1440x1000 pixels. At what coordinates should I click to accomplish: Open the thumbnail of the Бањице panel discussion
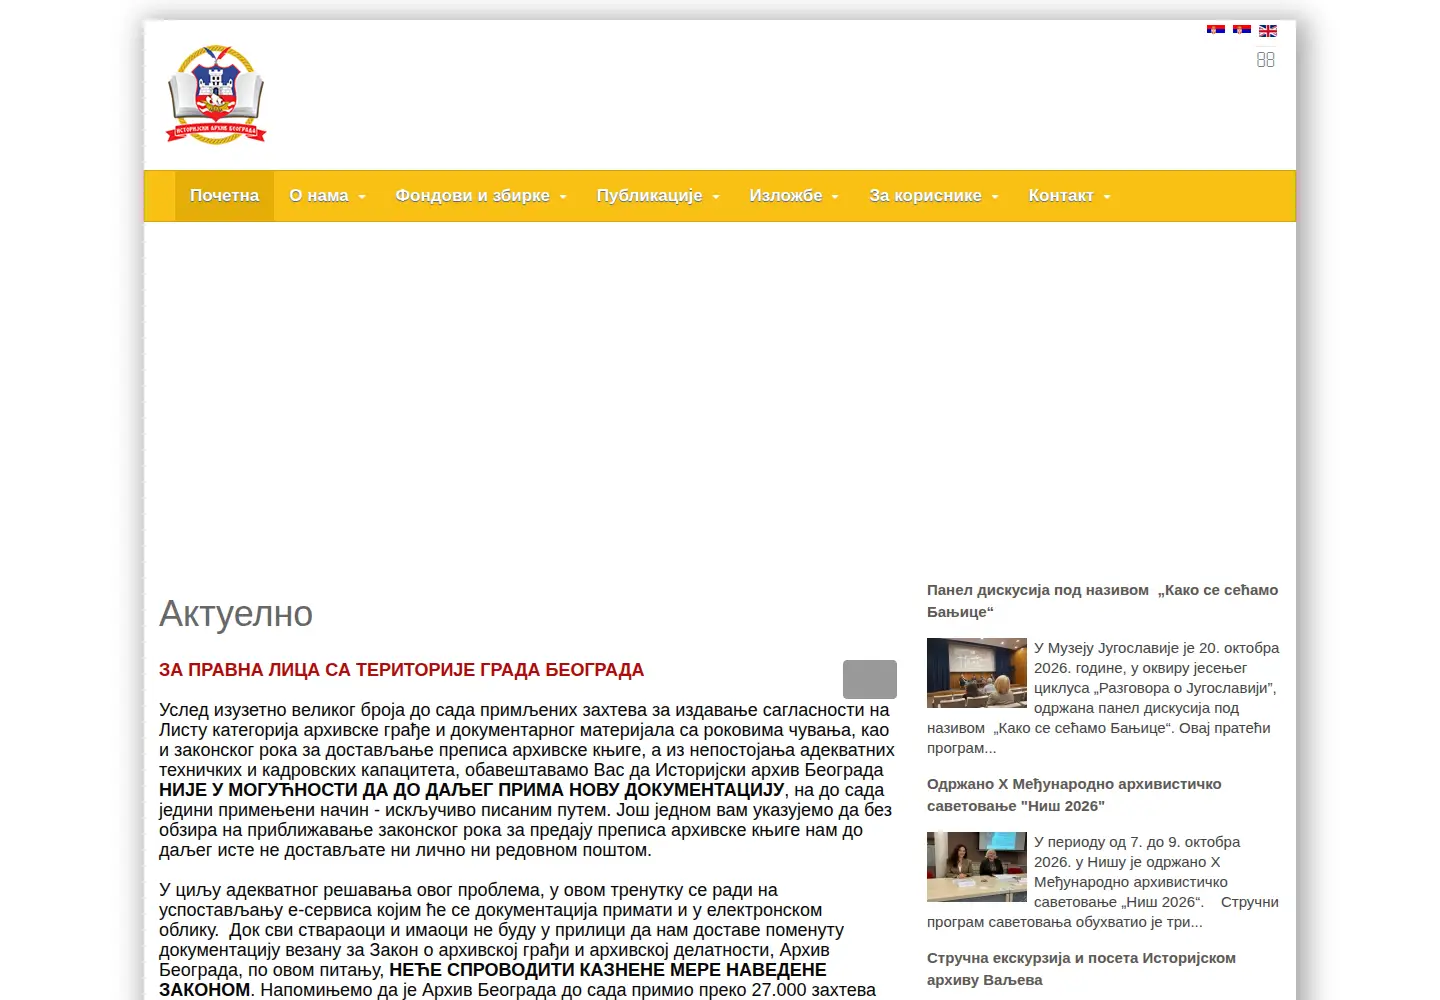[x=977, y=673]
